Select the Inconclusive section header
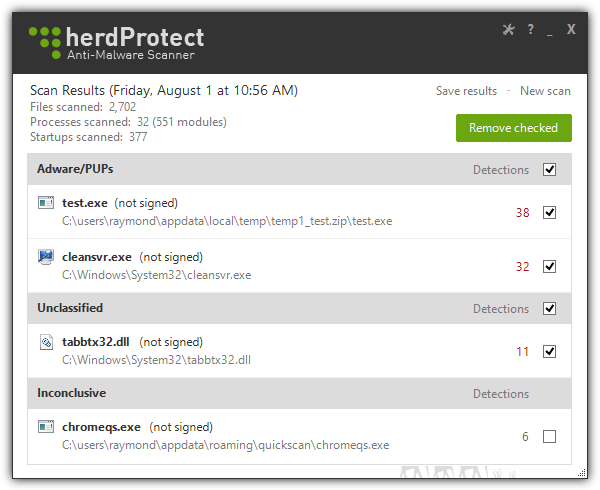Viewport: 600px width, 490px height. (299, 393)
